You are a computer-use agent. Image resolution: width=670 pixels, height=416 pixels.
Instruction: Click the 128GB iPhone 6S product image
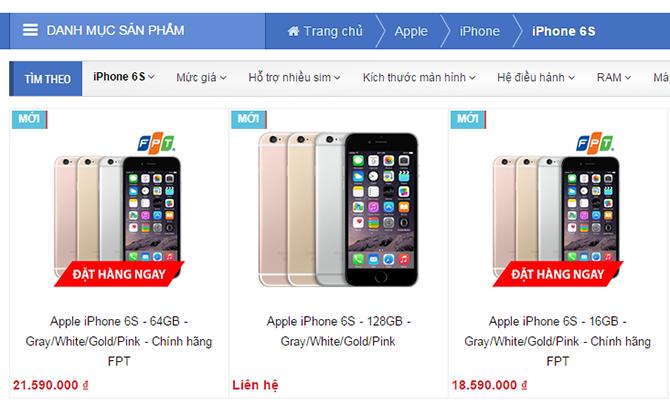click(x=338, y=209)
